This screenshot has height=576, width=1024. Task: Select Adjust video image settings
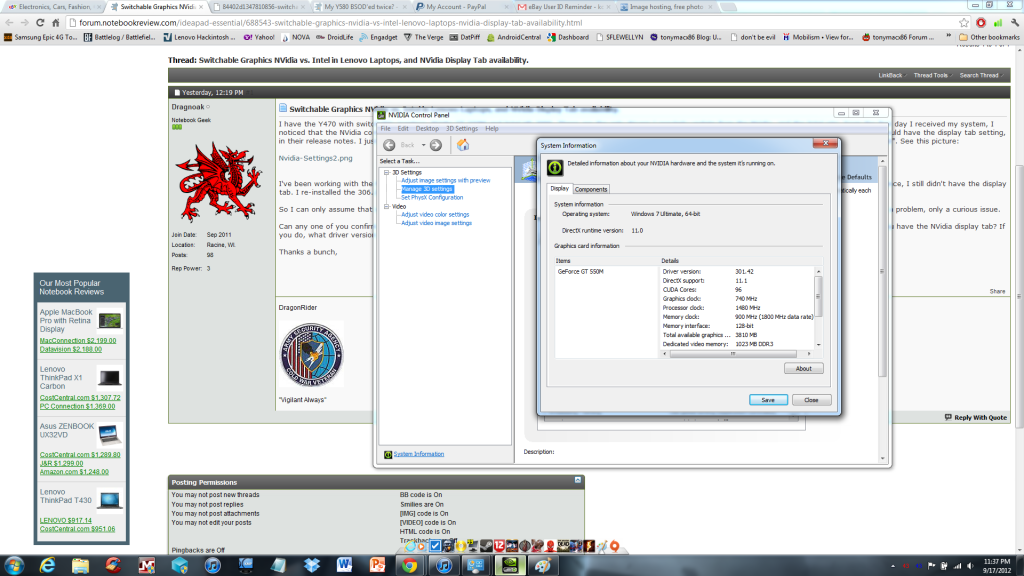coord(436,223)
